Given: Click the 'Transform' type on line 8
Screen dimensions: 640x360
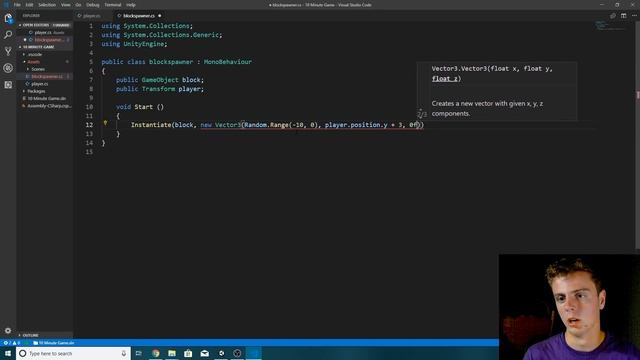Looking at the screenshot, I should pos(158,89).
